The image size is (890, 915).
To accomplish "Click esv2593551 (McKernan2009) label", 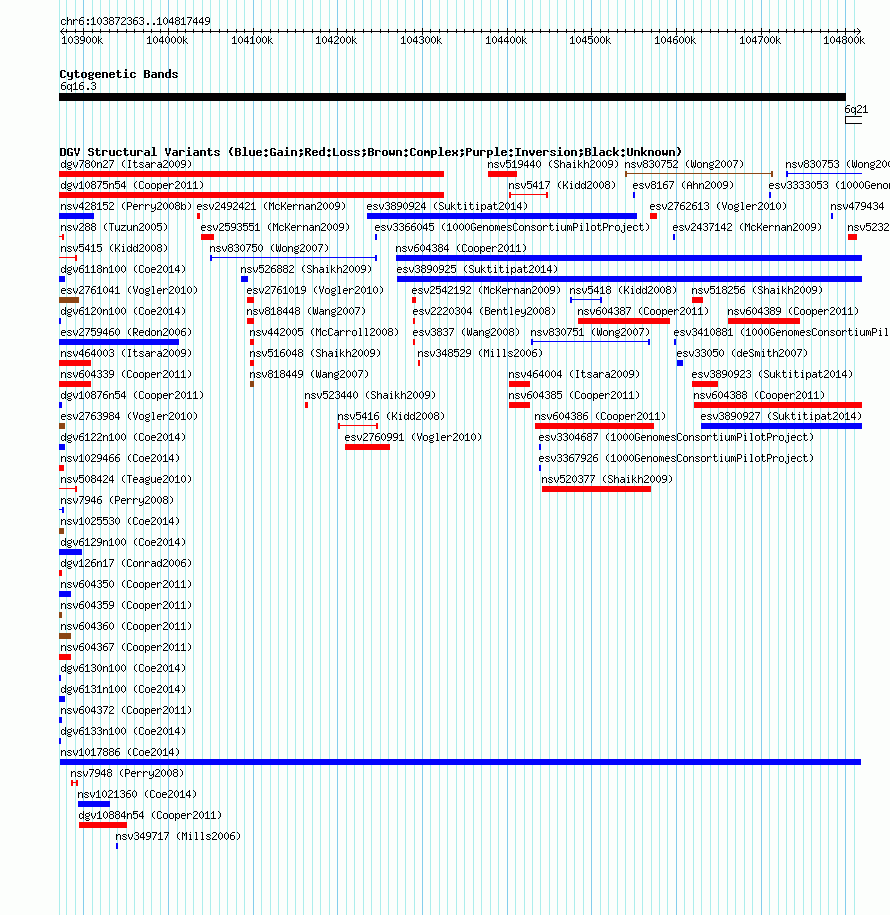I will [x=275, y=228].
